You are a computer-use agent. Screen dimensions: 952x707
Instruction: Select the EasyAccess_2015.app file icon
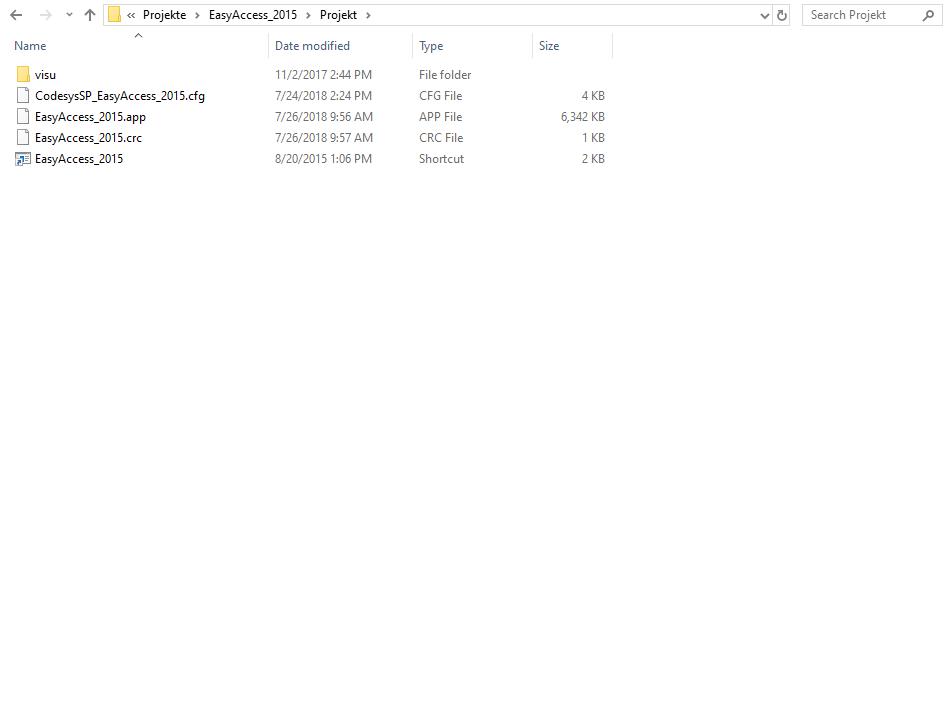point(22,116)
